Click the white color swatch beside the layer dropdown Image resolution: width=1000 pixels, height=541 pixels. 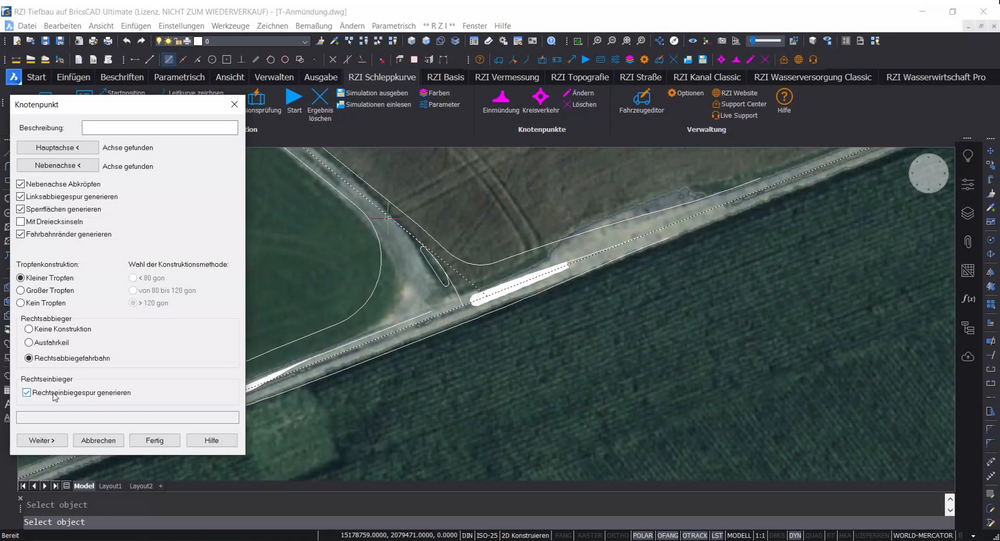198,41
